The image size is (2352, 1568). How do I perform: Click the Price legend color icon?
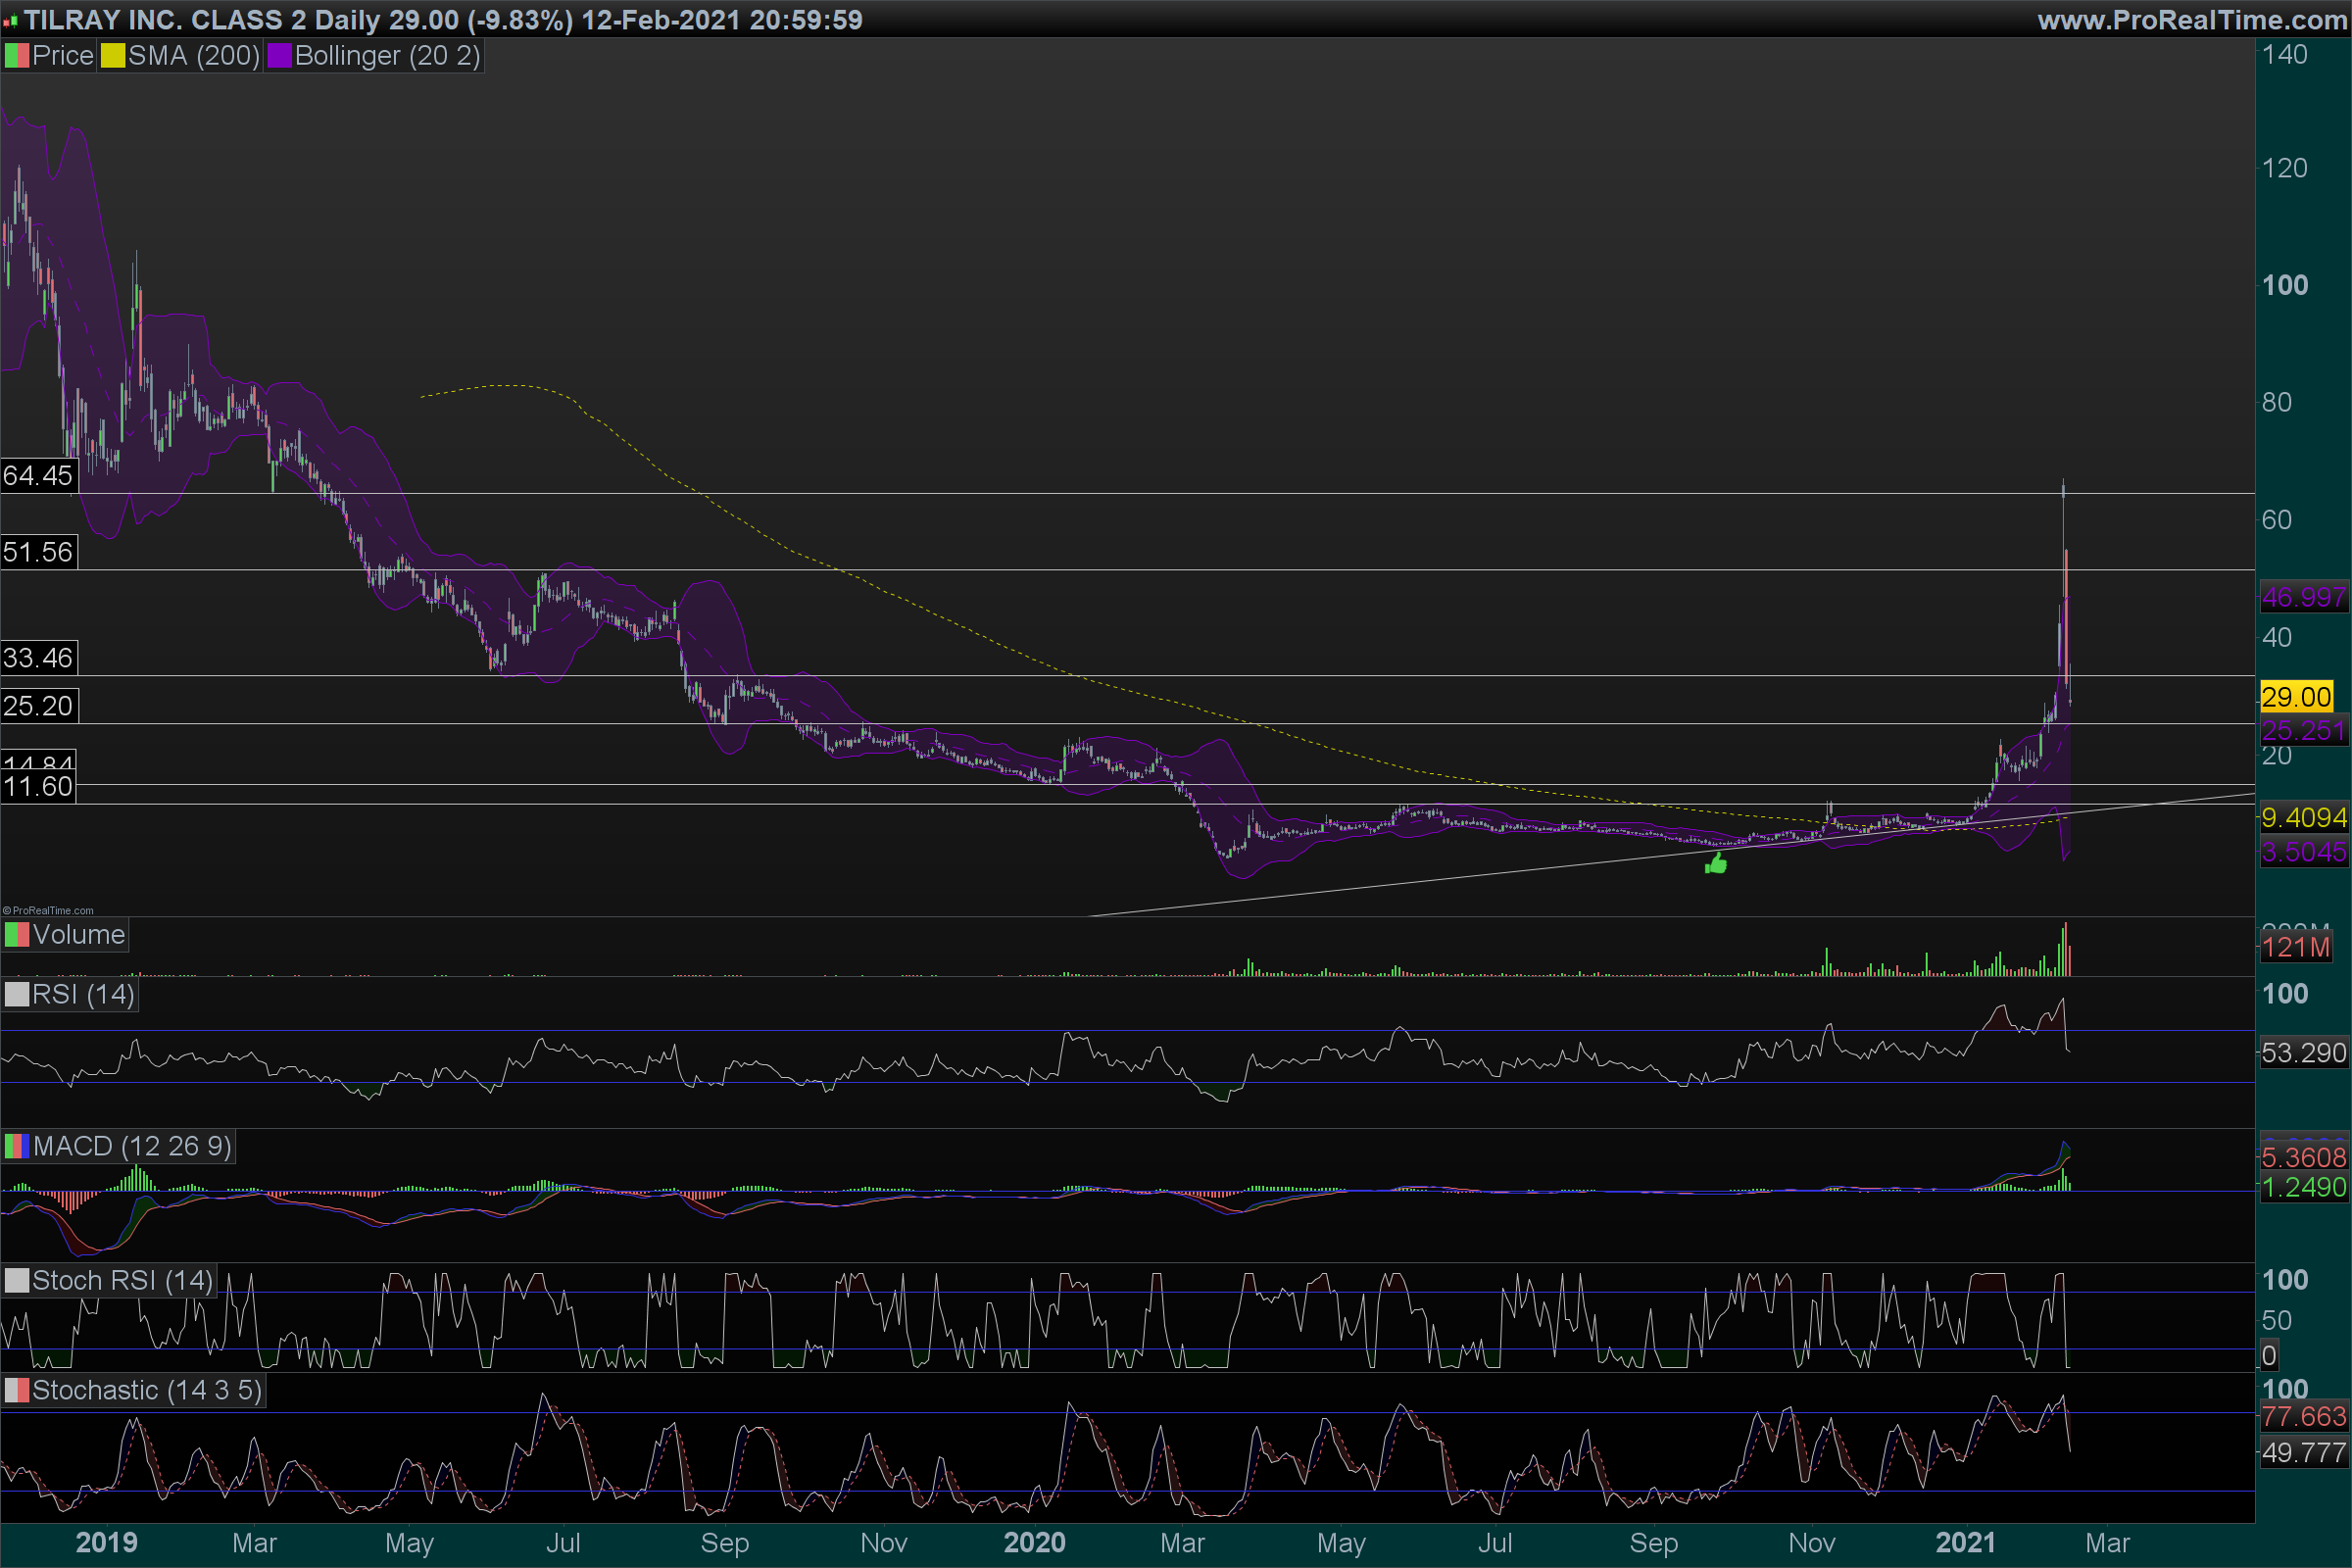click(x=17, y=56)
